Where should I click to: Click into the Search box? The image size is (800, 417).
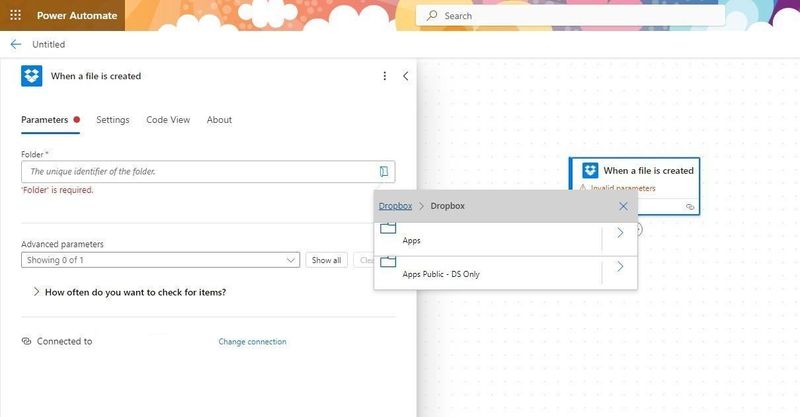[570, 15]
